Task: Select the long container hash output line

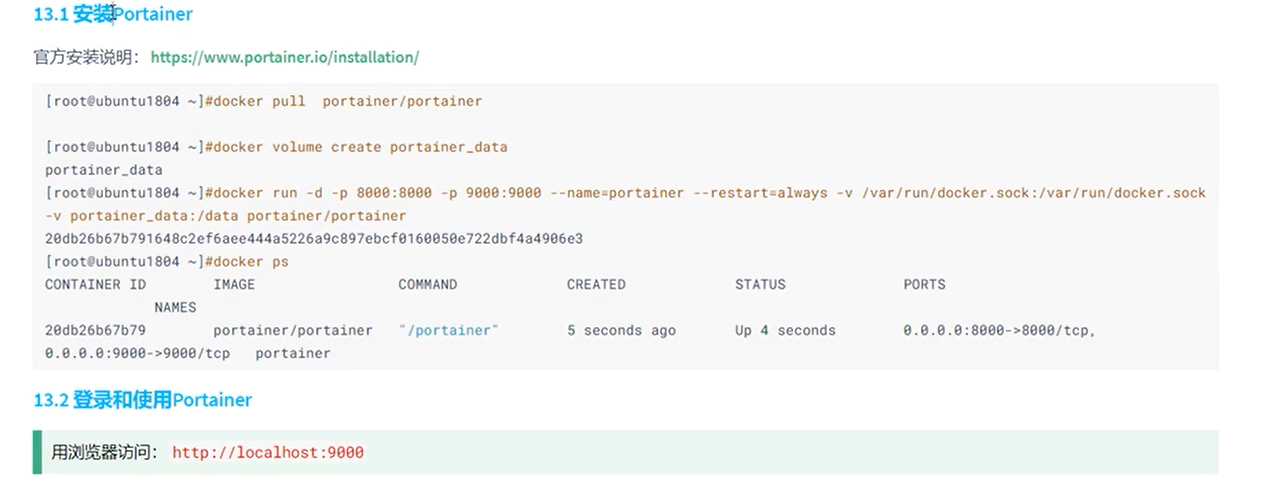Action: (314, 238)
